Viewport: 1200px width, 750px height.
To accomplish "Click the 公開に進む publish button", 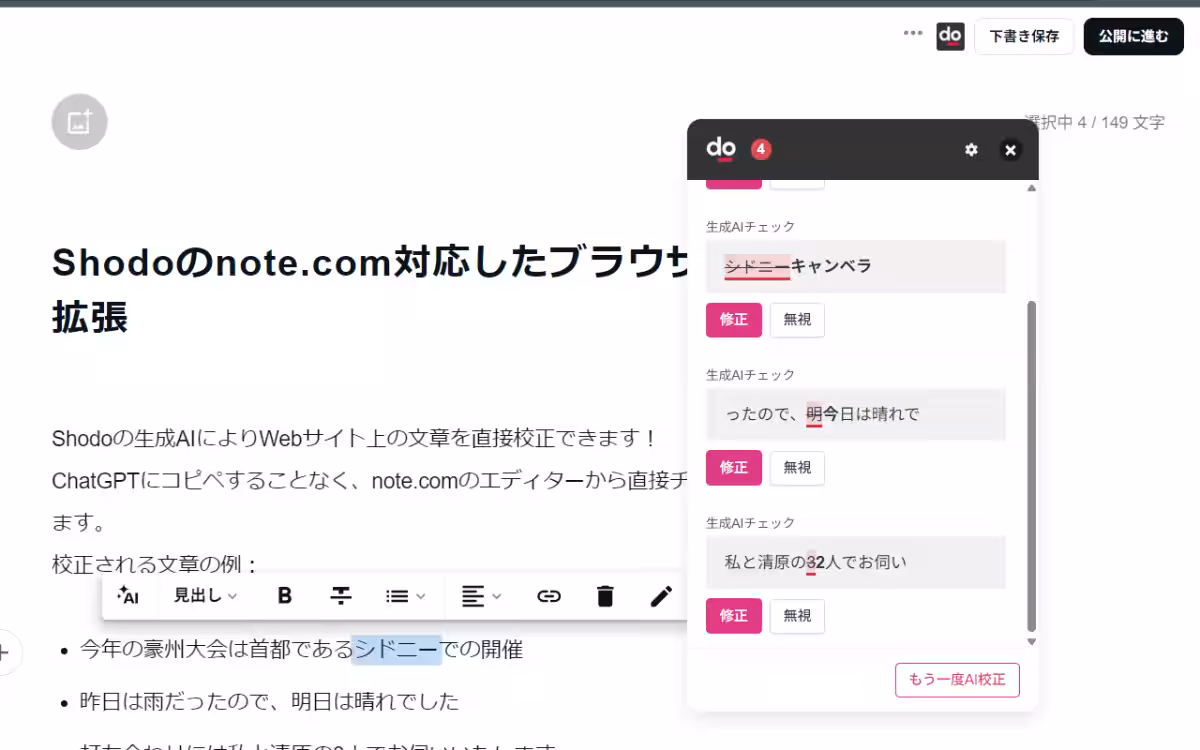I will [1133, 35].
